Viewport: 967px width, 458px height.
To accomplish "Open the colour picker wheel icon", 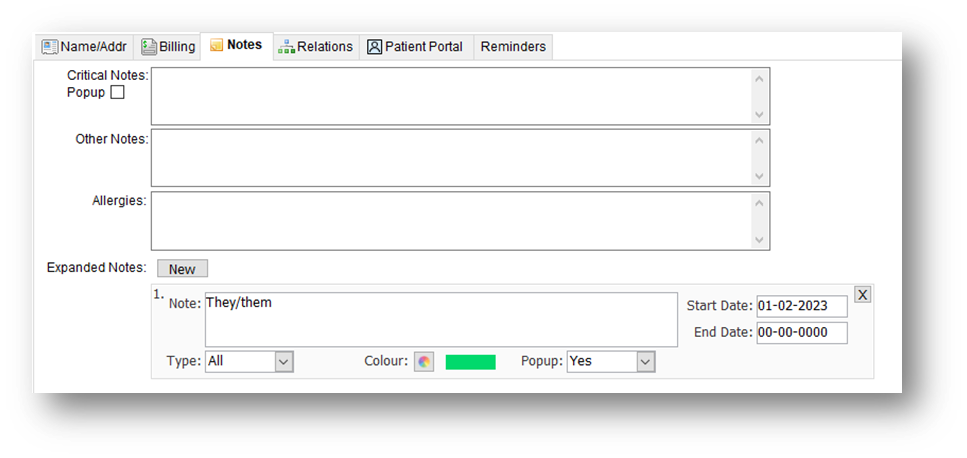I will tap(424, 362).
